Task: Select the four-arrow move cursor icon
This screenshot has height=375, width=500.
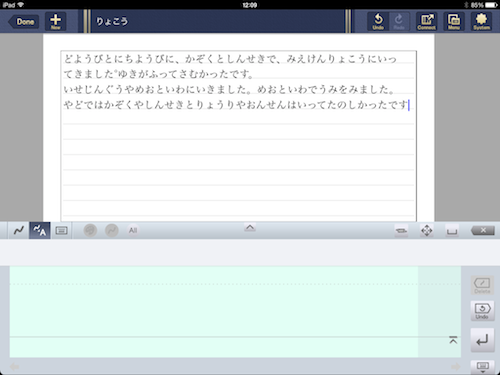Action: coord(427,230)
